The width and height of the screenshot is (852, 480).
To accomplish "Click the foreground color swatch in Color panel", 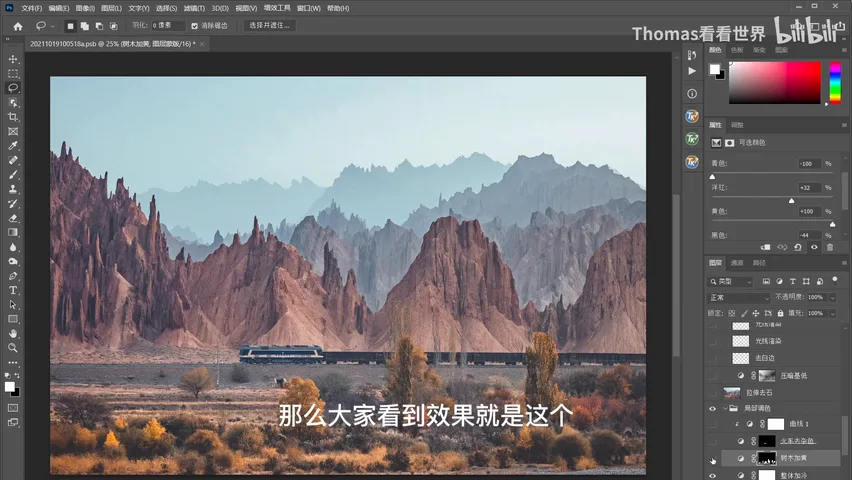I will [715, 69].
